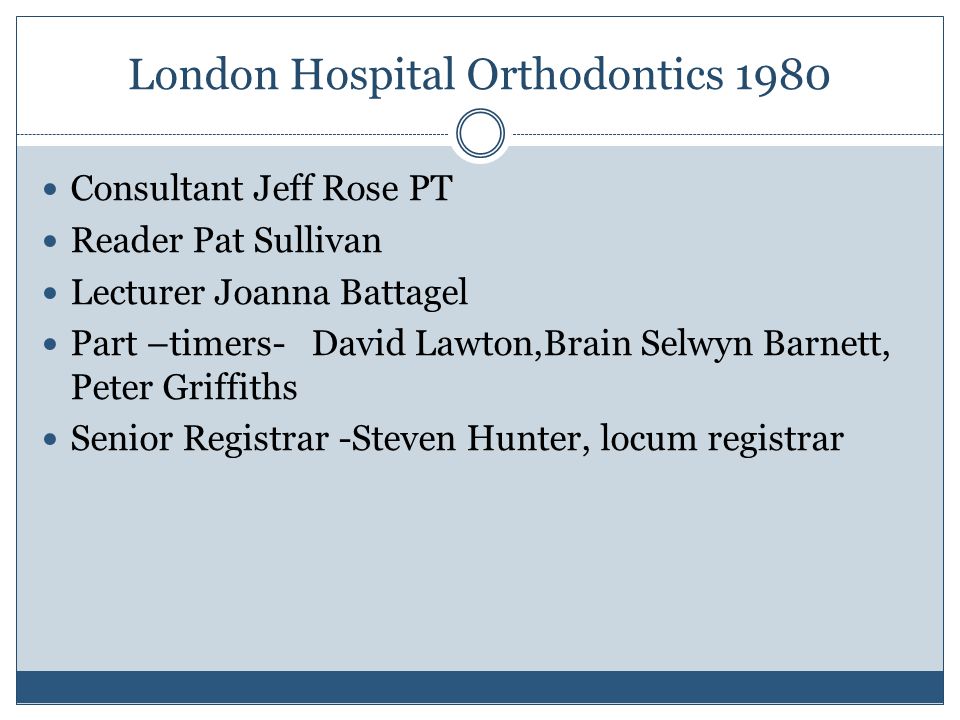This screenshot has height=720, width=960.
Task: Click the slide title London Hospital Orthodontics 1980
Action: 479,76
